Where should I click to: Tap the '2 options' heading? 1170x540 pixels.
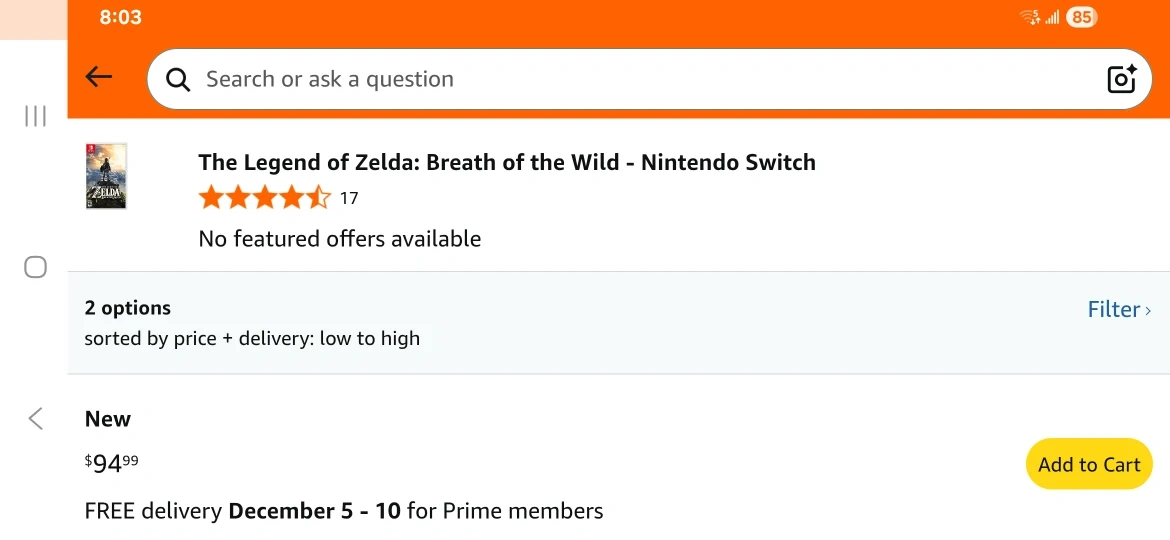pos(128,308)
